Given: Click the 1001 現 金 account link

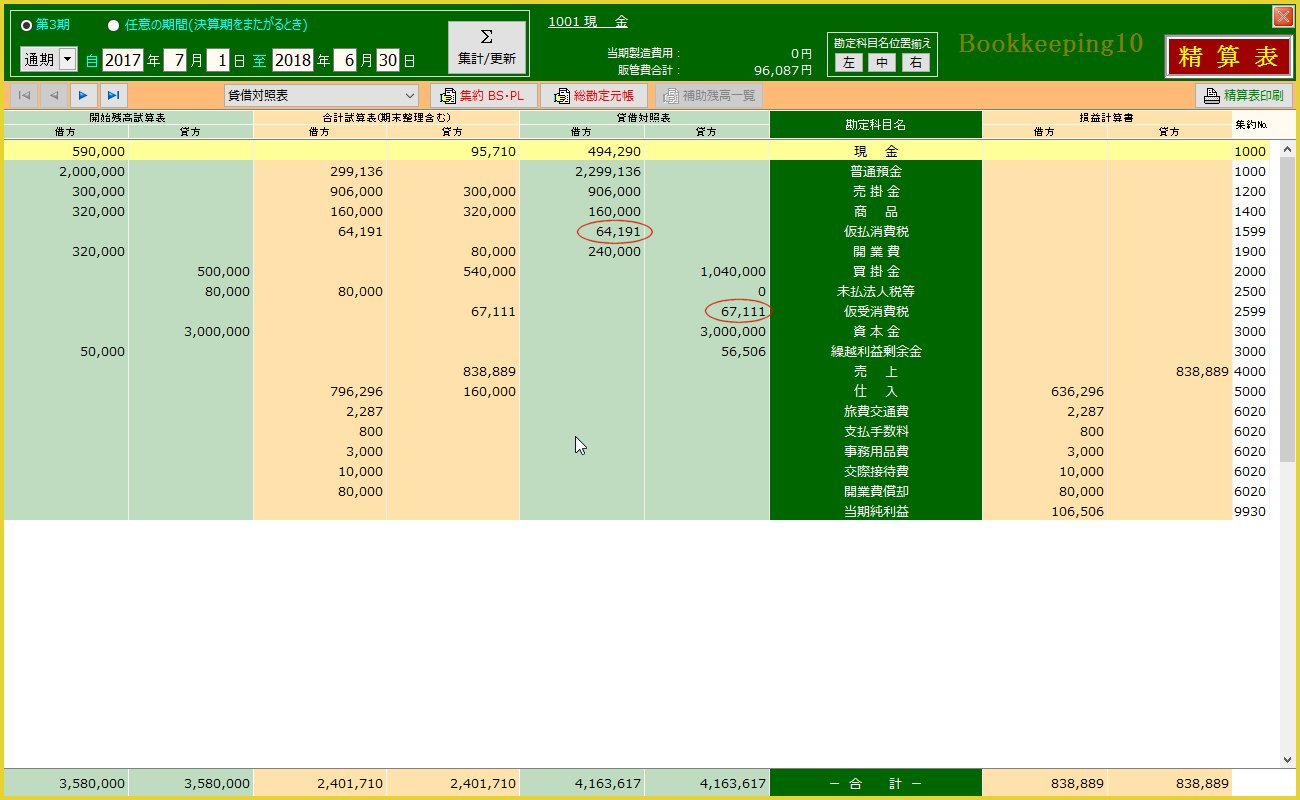Looking at the screenshot, I should pyautogui.click(x=588, y=22).
